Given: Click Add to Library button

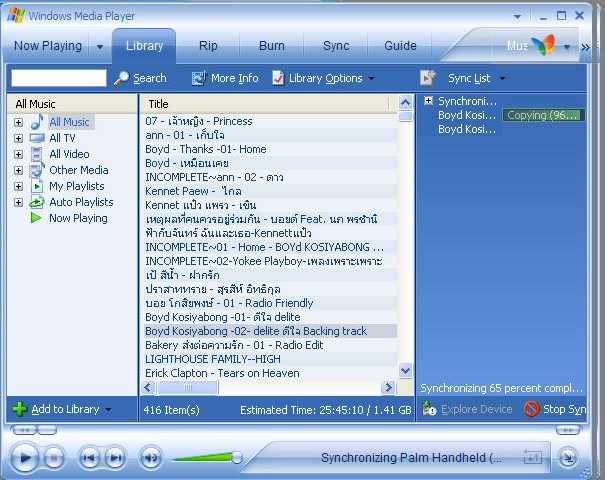Looking at the screenshot, I should click(x=61, y=409).
